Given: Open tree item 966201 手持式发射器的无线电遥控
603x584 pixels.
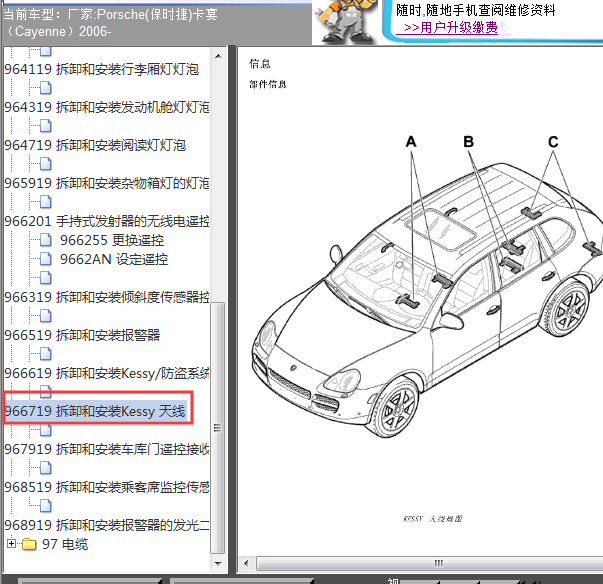Looking at the screenshot, I should [107, 221].
